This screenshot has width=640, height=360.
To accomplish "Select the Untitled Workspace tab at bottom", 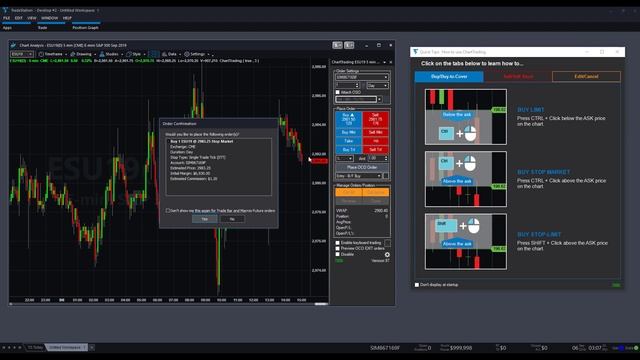I will [65, 348].
